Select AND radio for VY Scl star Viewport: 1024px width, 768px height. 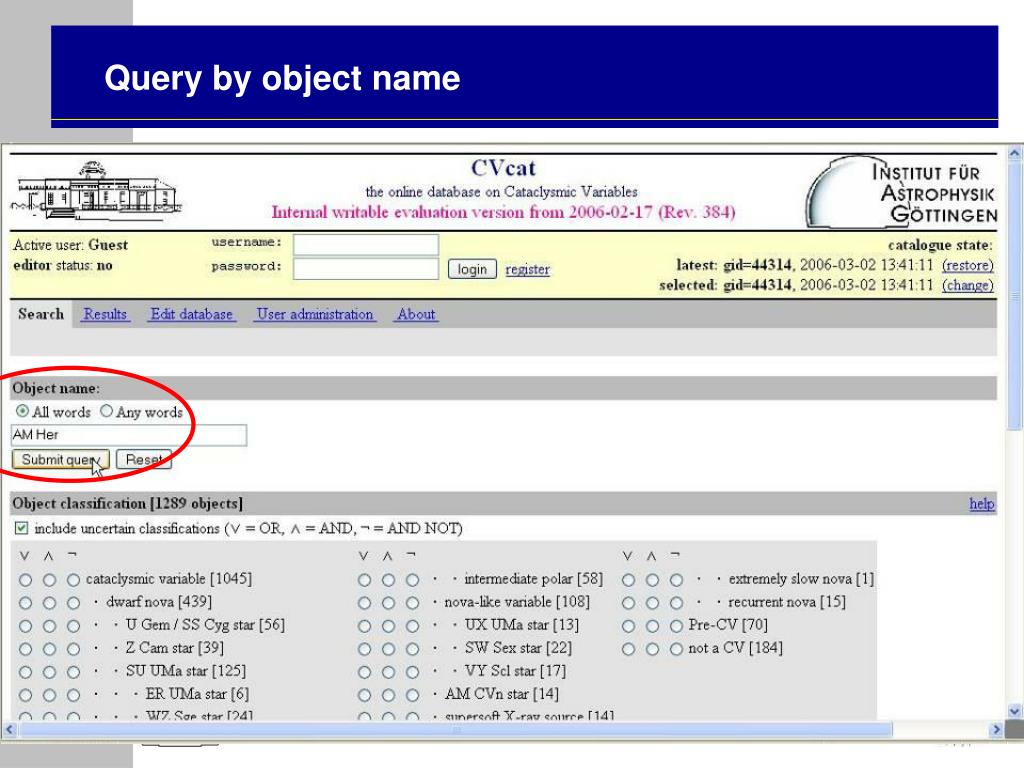coord(389,672)
